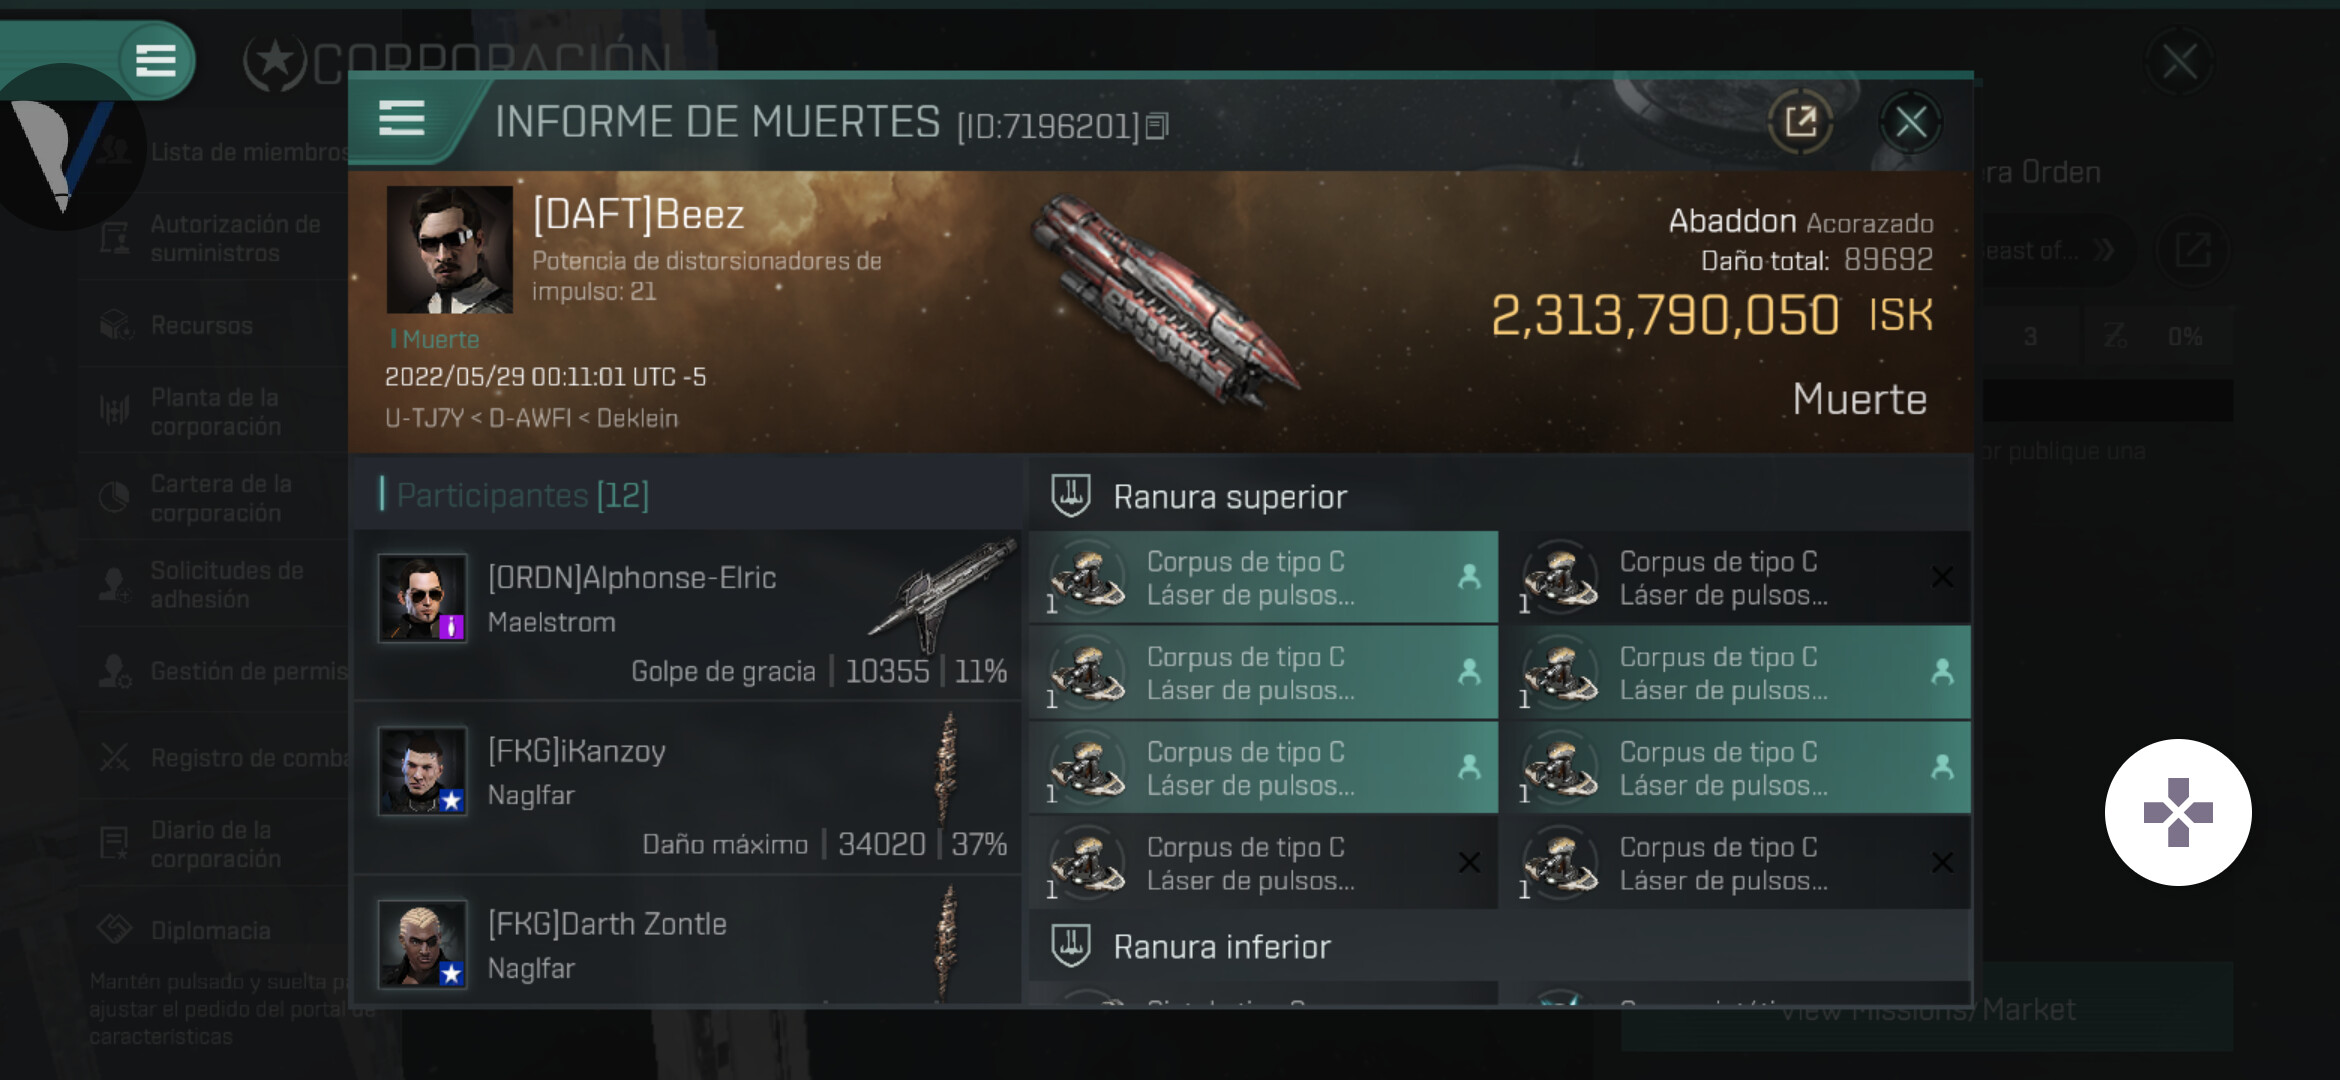2340x1080 pixels.
Task: Tap the floating gamepad button
Action: [2178, 812]
